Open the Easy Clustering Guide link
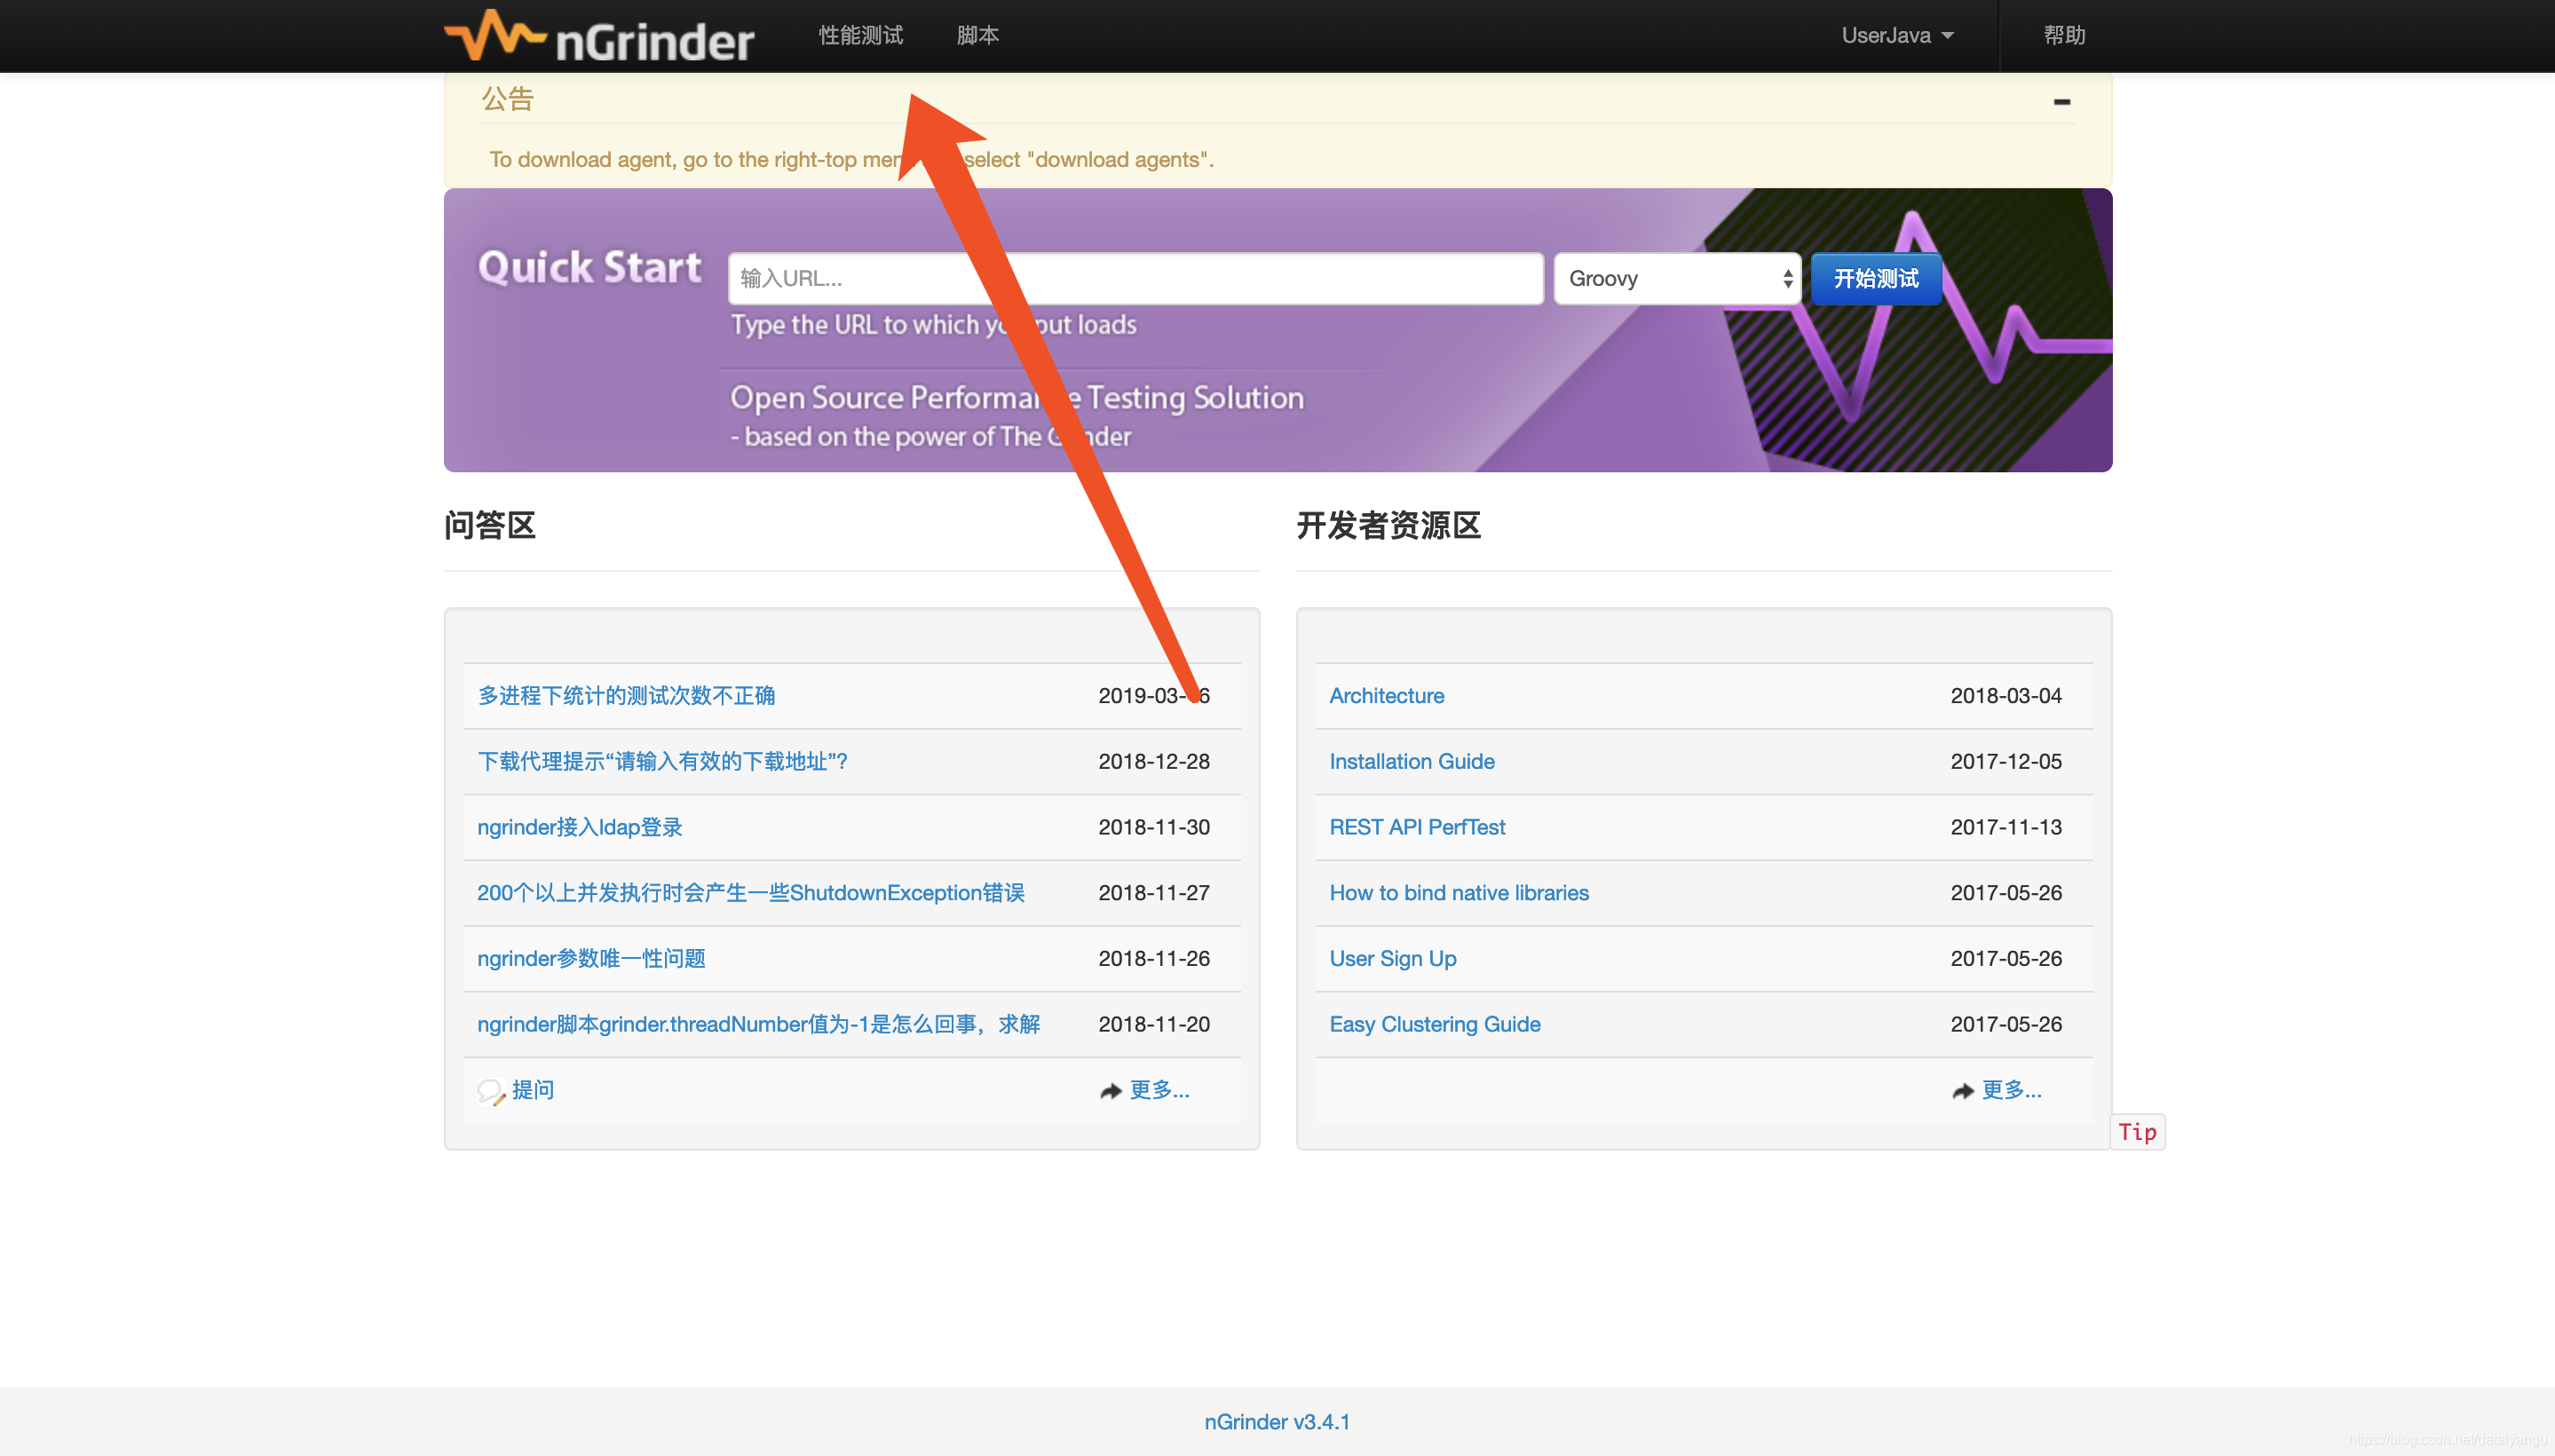 click(x=1434, y=1024)
